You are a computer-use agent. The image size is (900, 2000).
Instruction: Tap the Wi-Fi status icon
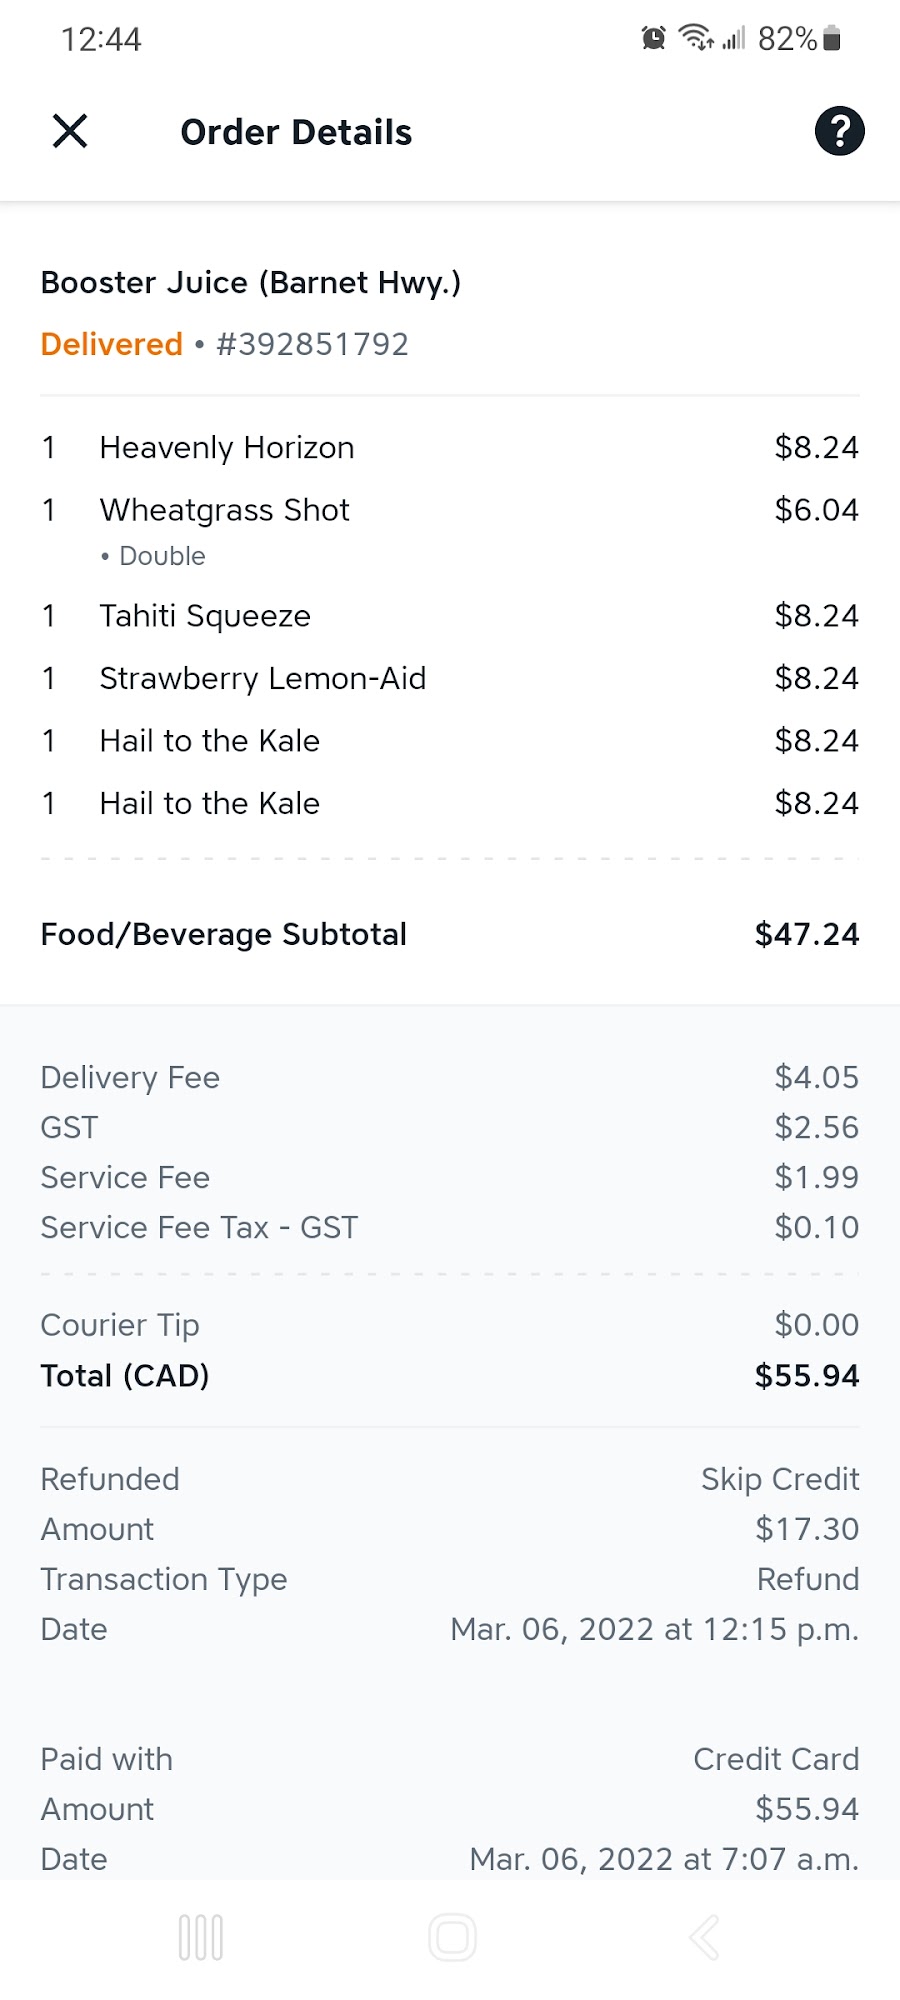tap(696, 38)
